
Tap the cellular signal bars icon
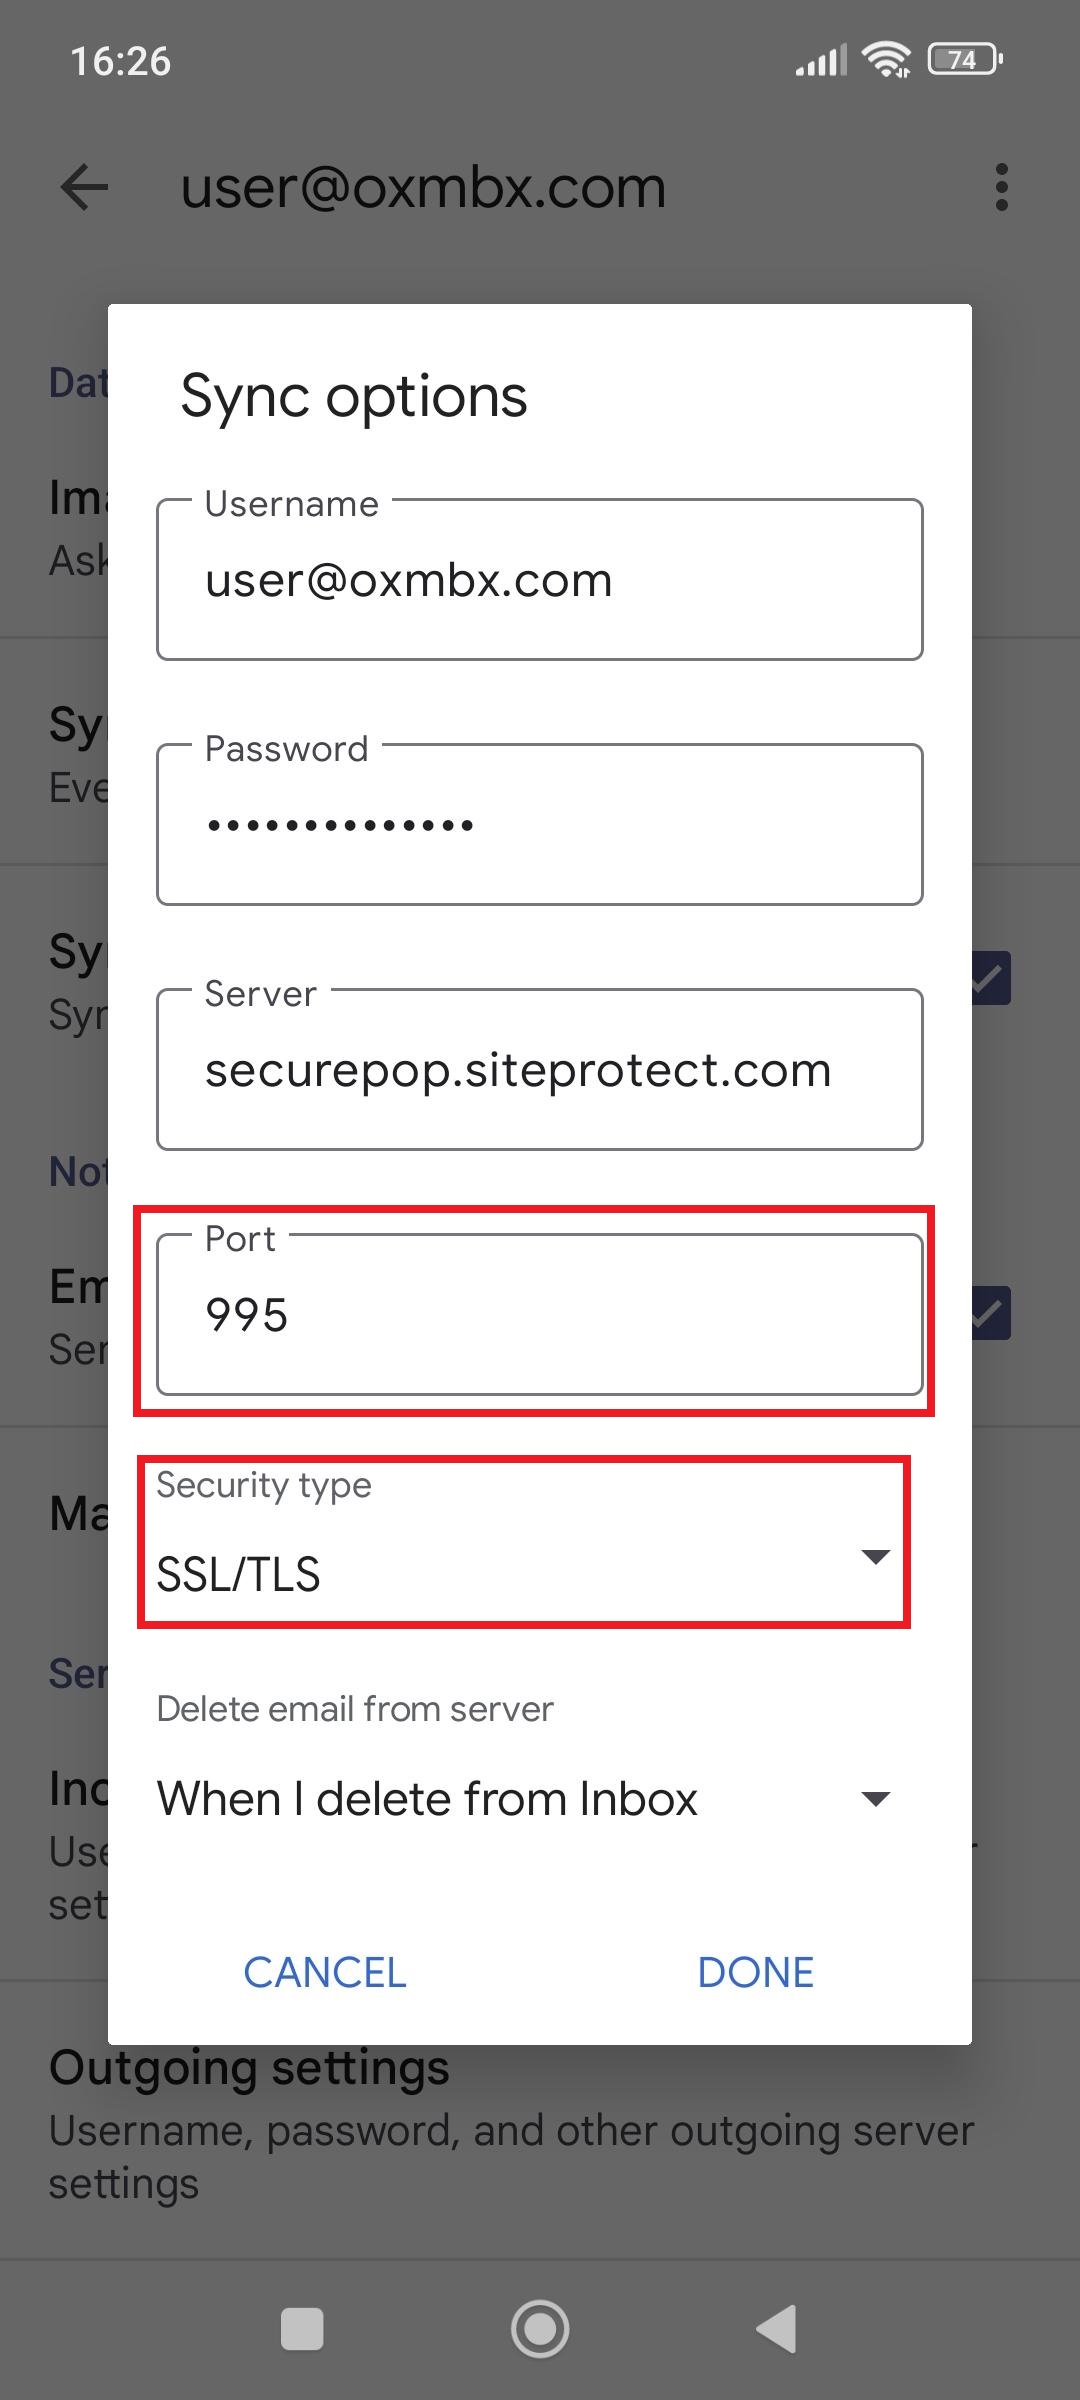[821, 61]
